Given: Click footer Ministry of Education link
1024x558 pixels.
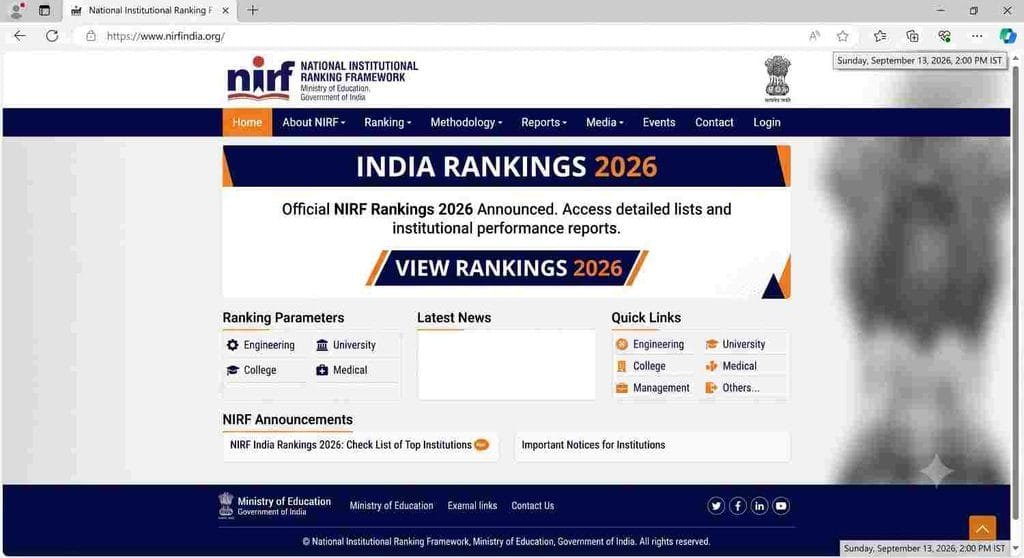Looking at the screenshot, I should click(x=391, y=506).
